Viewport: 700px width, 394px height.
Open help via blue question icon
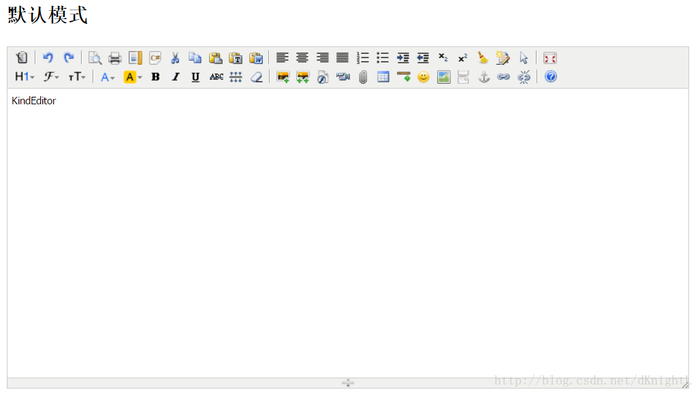tap(550, 77)
